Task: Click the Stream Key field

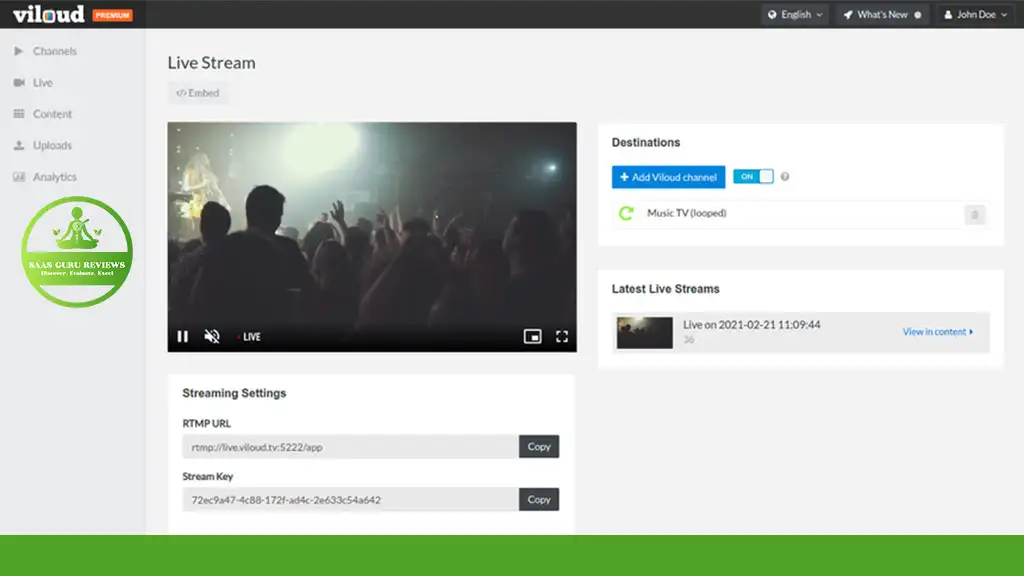Action: [351, 500]
